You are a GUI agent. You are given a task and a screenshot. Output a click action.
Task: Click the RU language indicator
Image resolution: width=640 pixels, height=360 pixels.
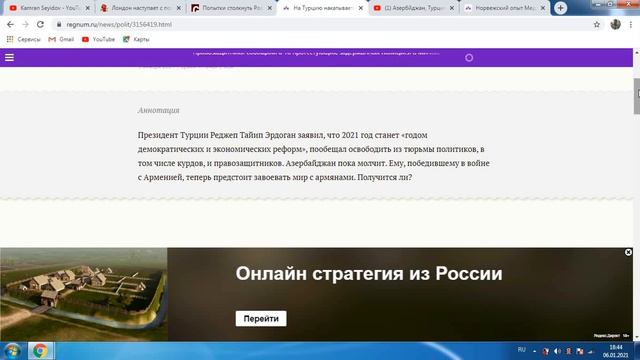521,350
